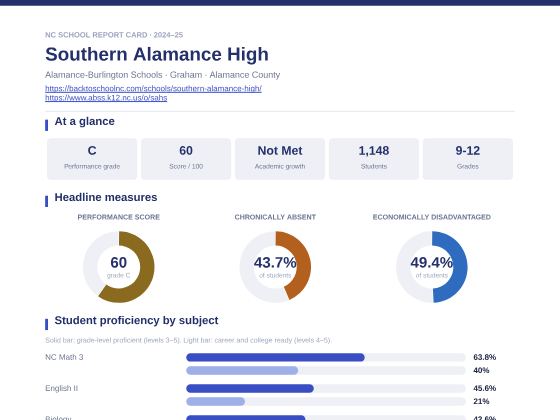Click the 63.8% value
This screenshot has height=420, width=560.
(485, 357)
